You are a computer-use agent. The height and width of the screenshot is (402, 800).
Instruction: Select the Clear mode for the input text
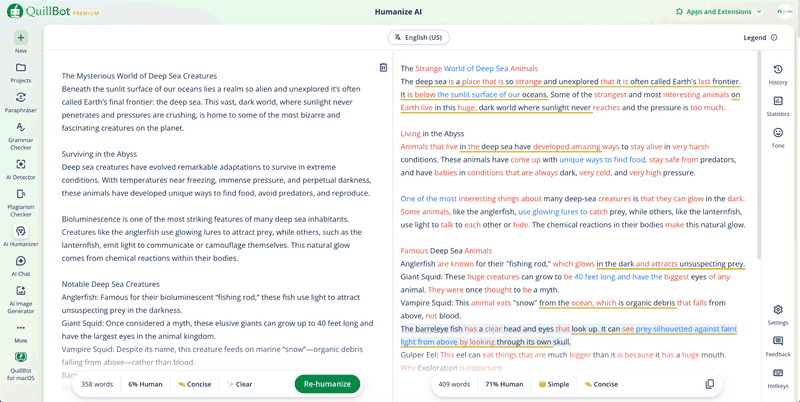(240, 384)
